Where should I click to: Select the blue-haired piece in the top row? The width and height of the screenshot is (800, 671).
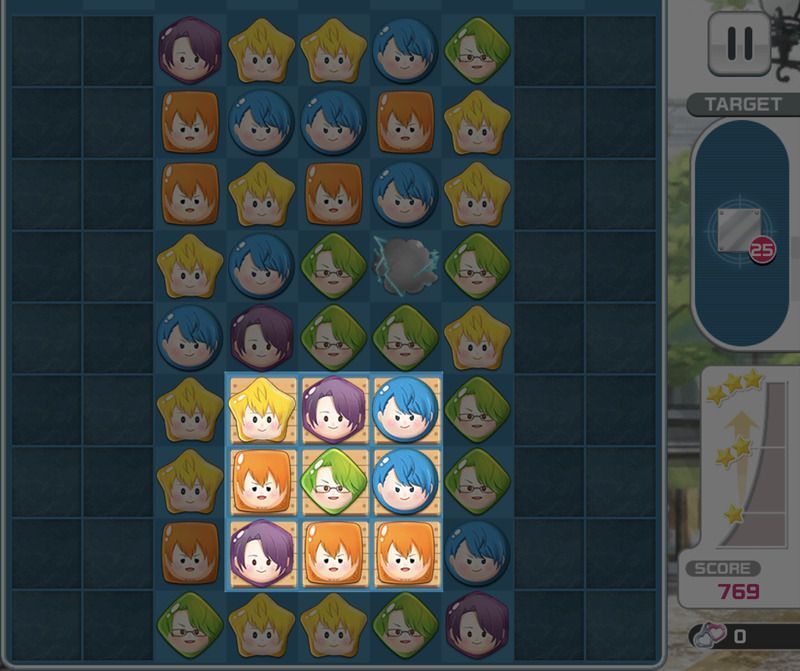pos(405,51)
